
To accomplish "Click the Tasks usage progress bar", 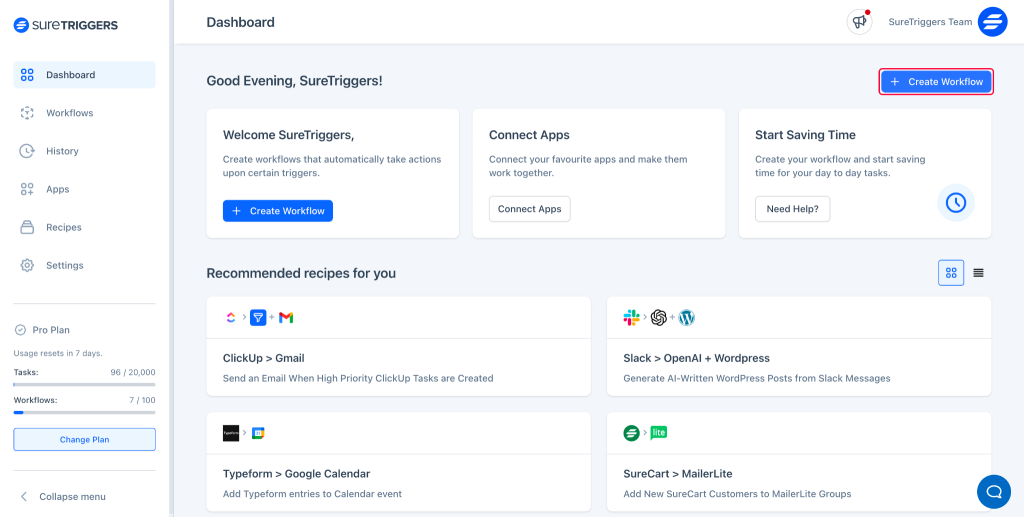I will (84, 384).
